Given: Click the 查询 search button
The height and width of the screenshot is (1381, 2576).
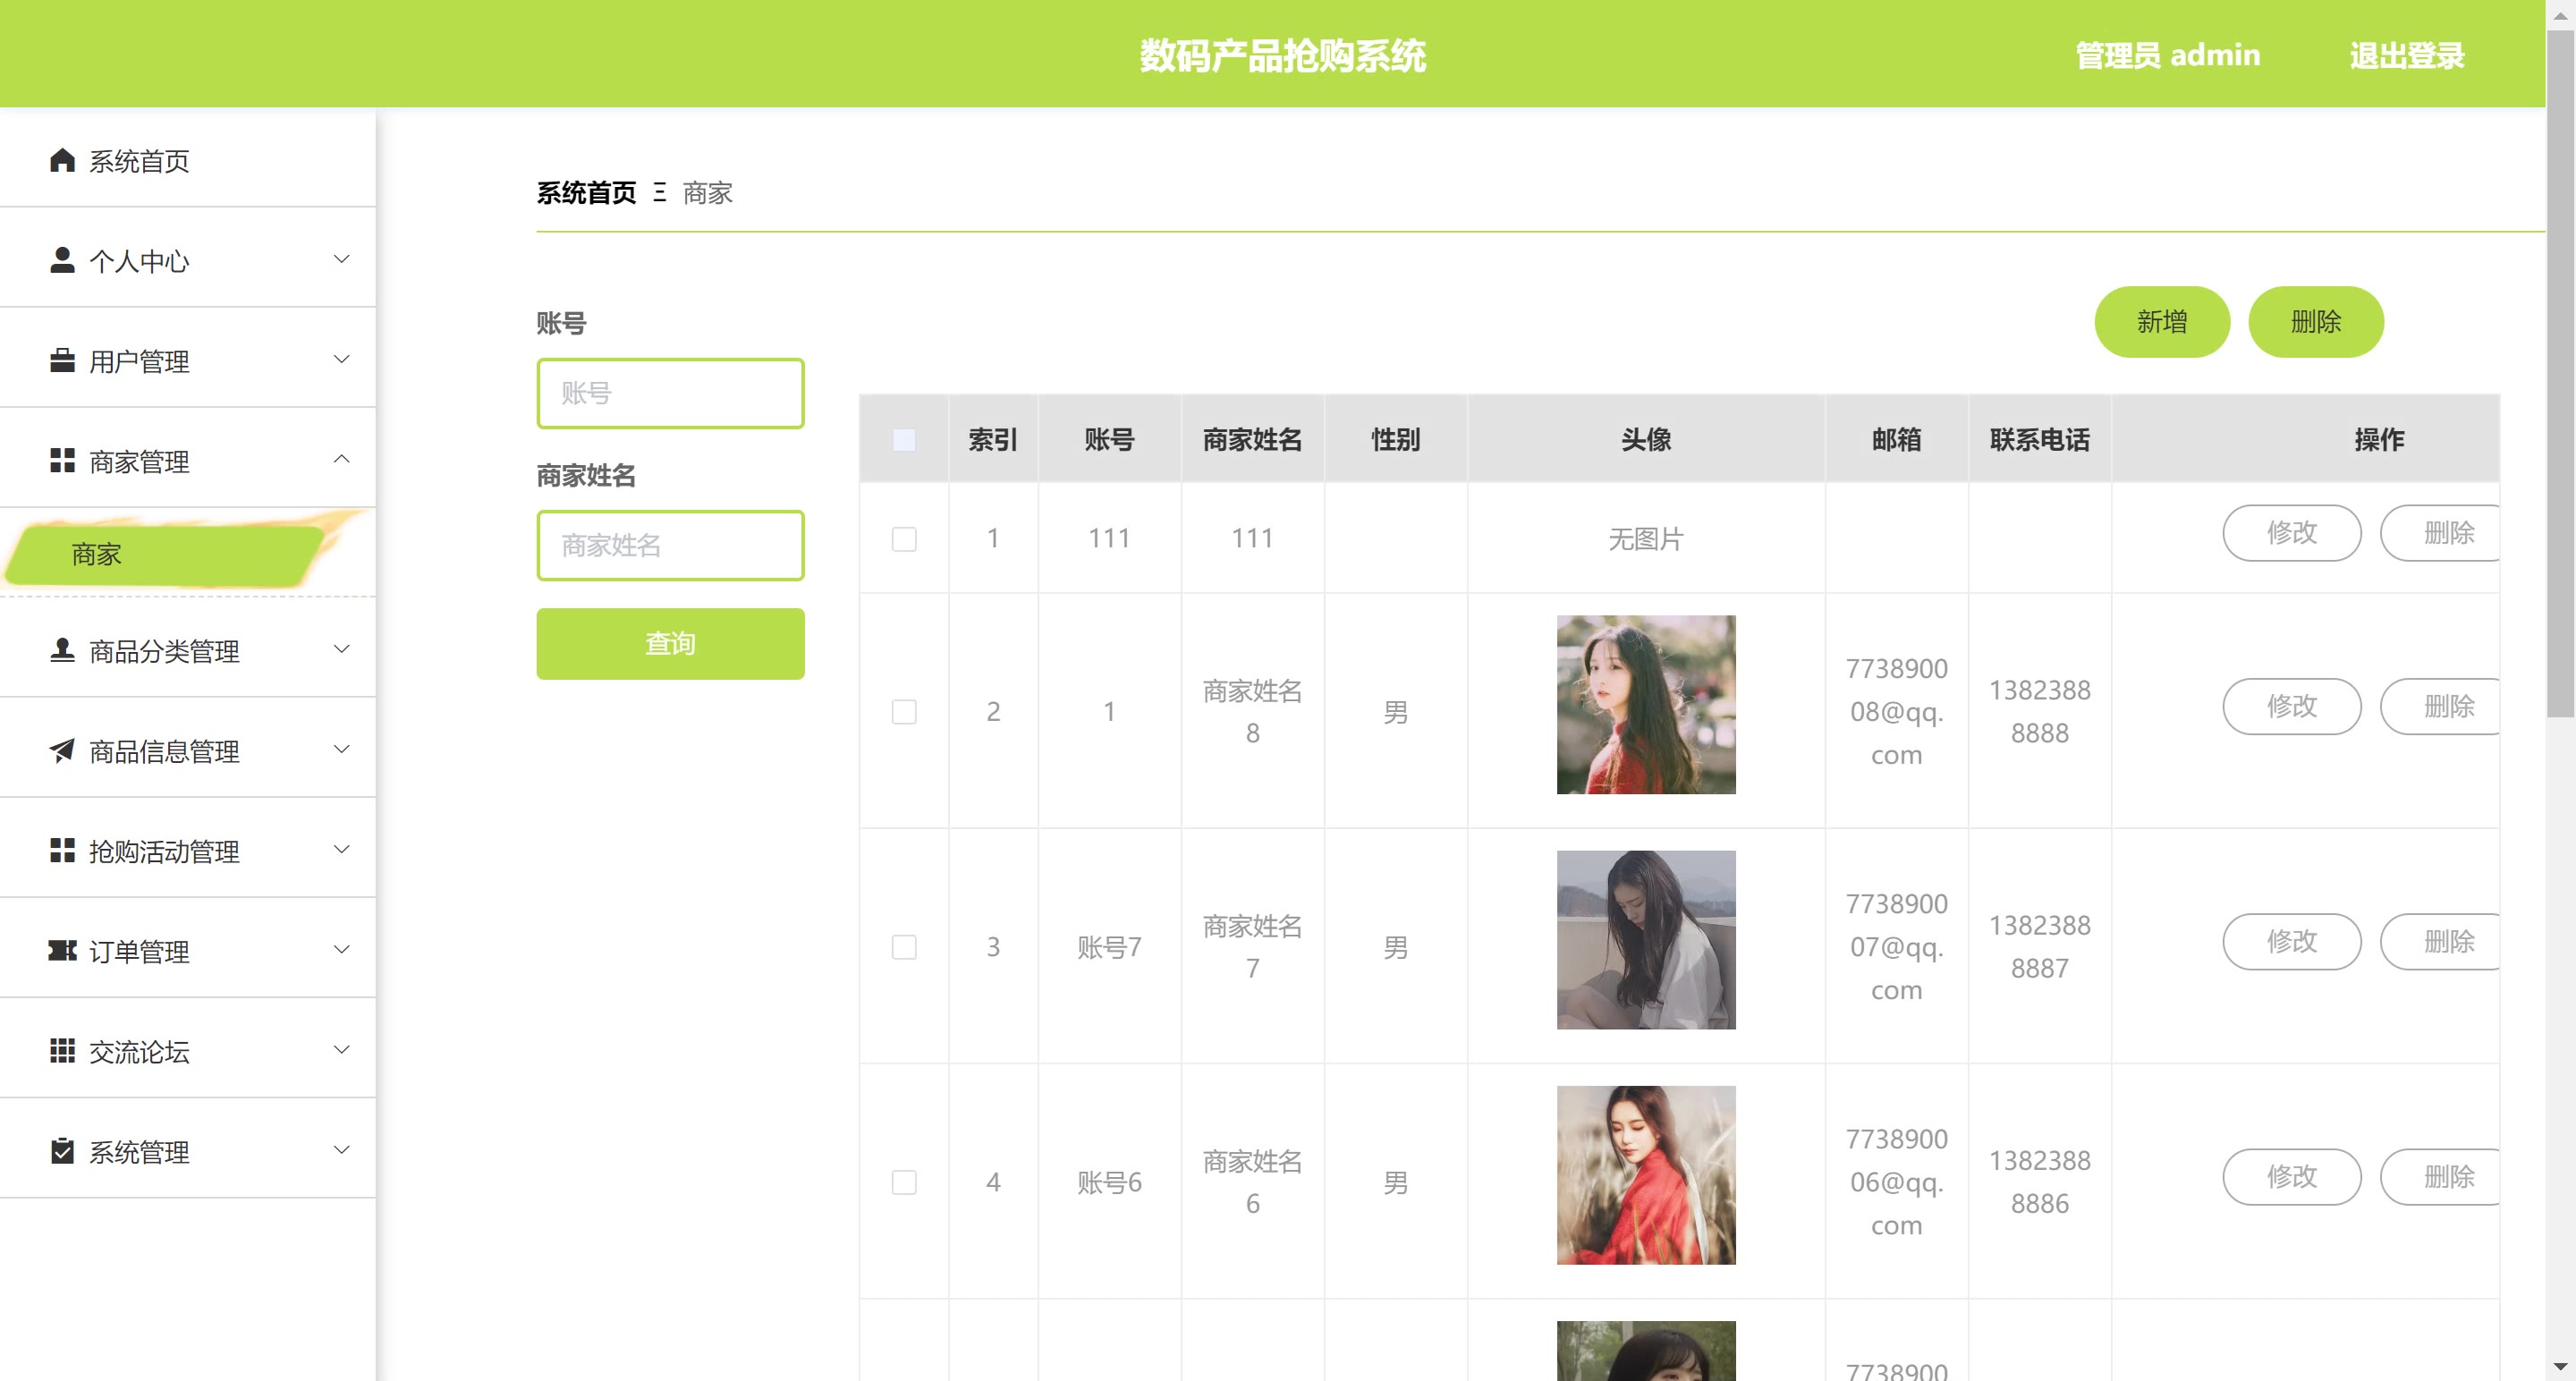Looking at the screenshot, I should pyautogui.click(x=670, y=643).
